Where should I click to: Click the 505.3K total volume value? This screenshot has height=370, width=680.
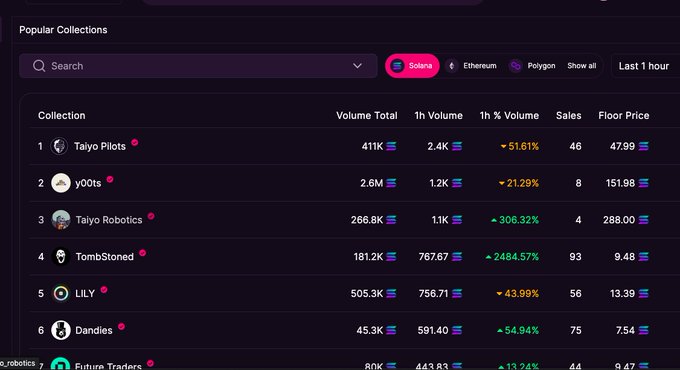tap(367, 294)
